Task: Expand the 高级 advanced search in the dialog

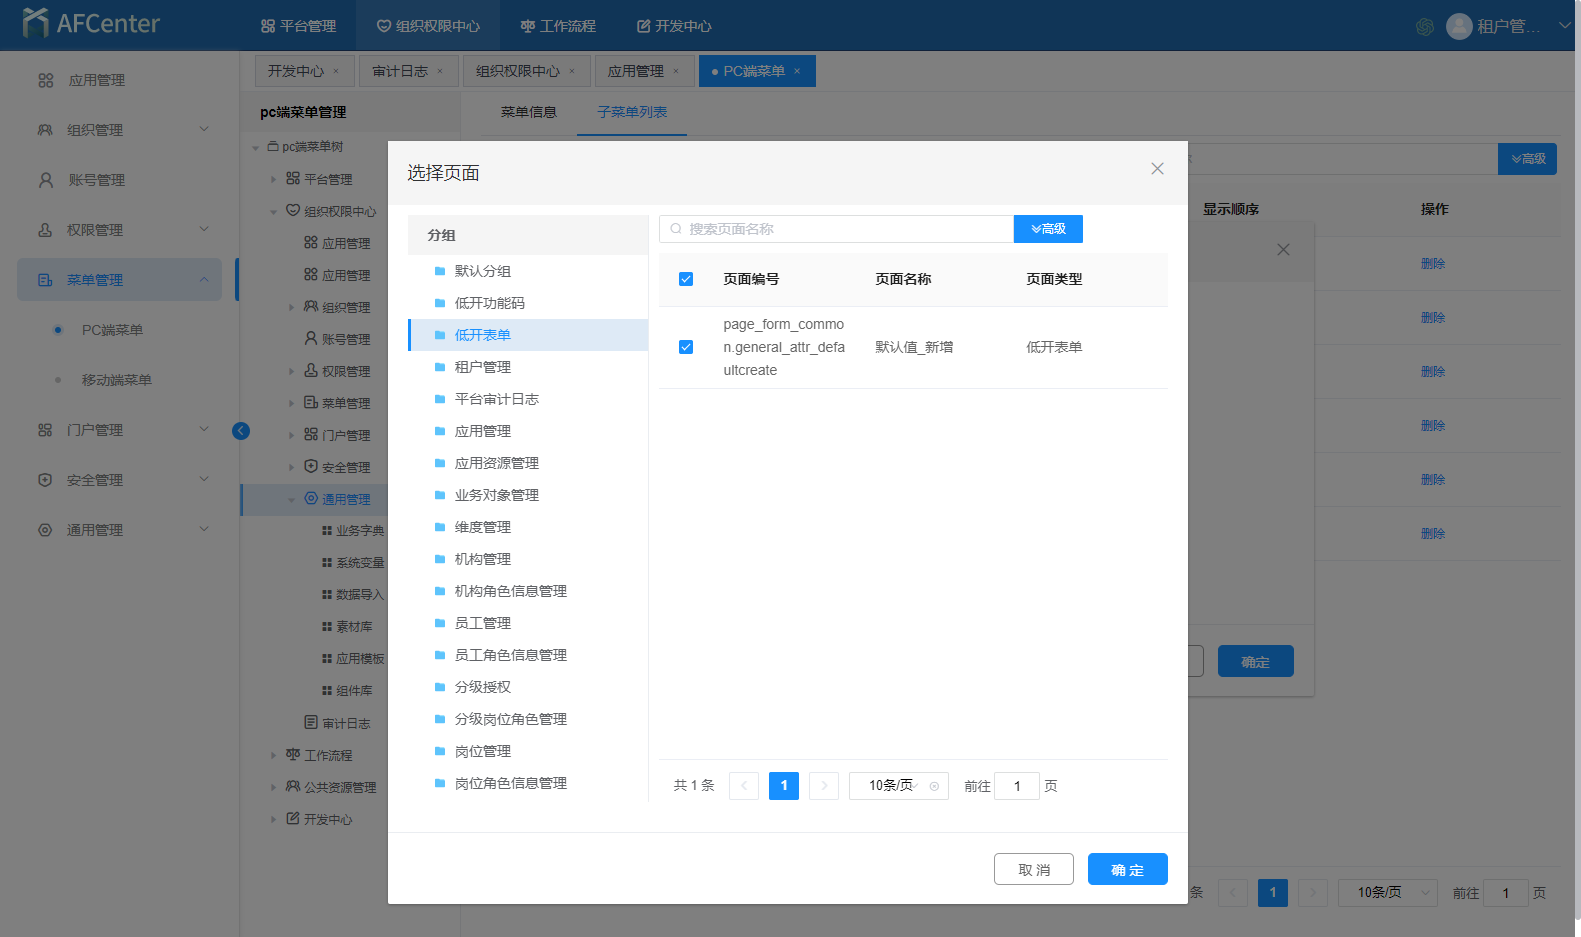Action: pos(1048,229)
